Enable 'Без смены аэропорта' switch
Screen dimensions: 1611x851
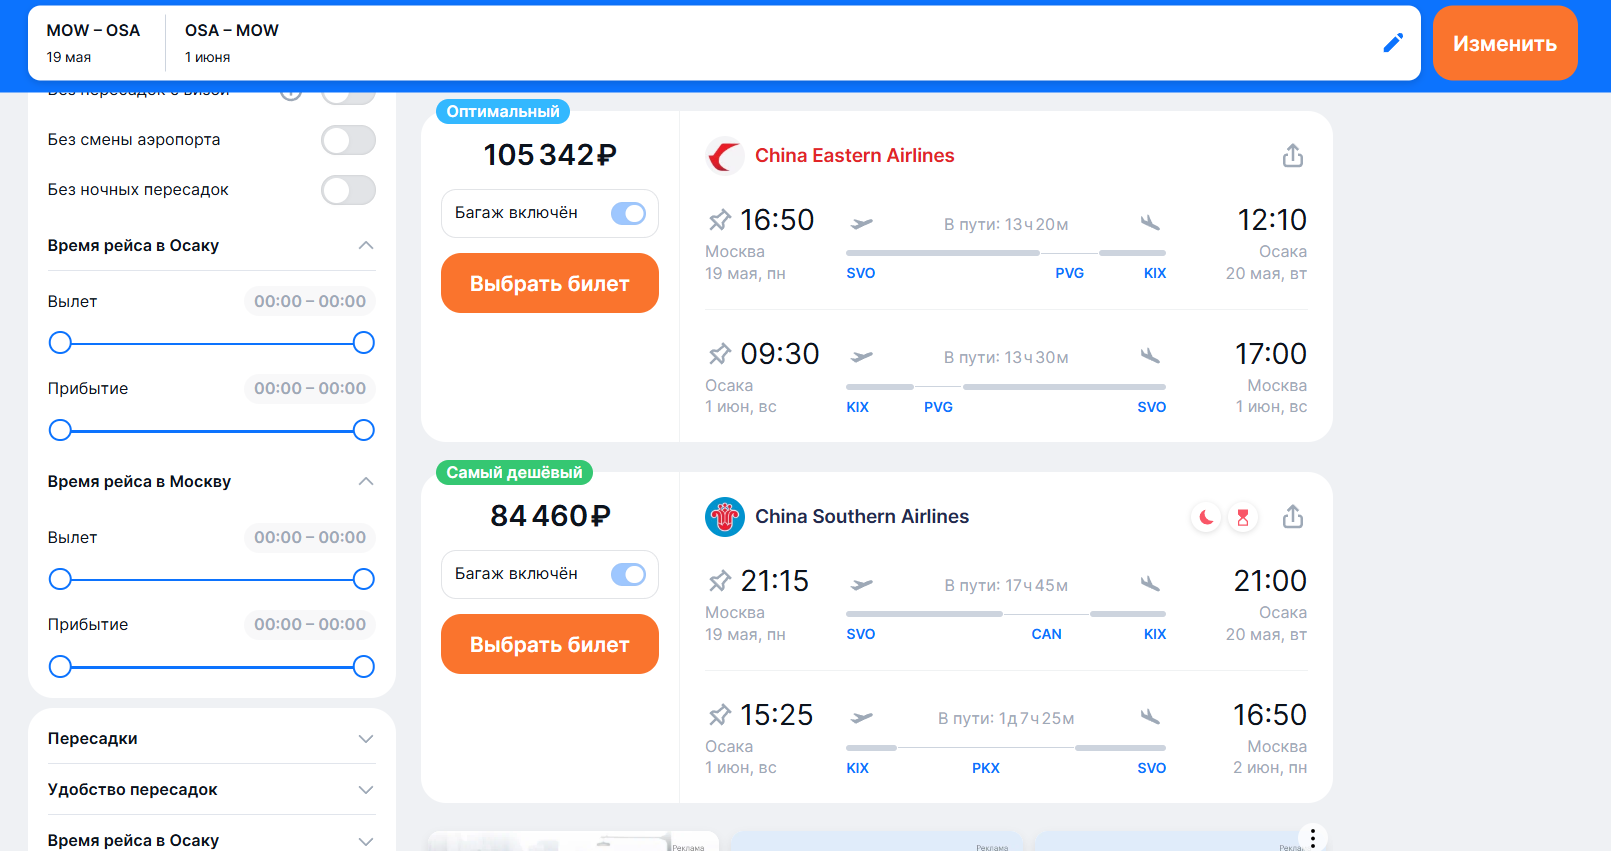(348, 140)
